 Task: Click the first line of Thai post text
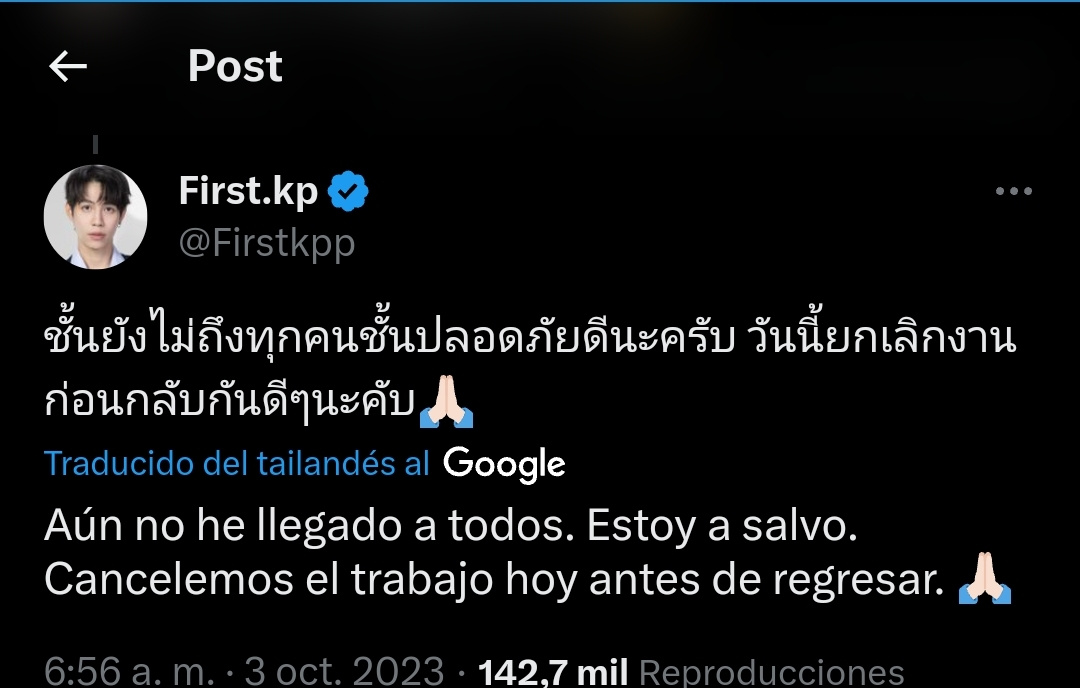click(530, 341)
